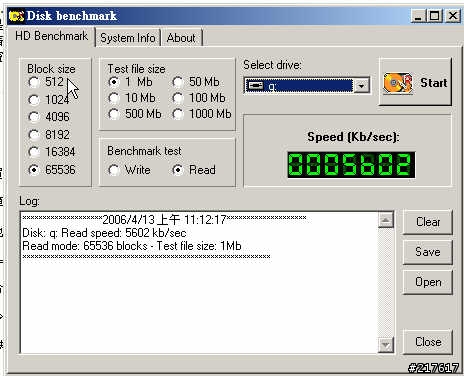Save the log with the Save button
Image resolution: width=464 pixels, height=376 pixels.
click(x=428, y=252)
